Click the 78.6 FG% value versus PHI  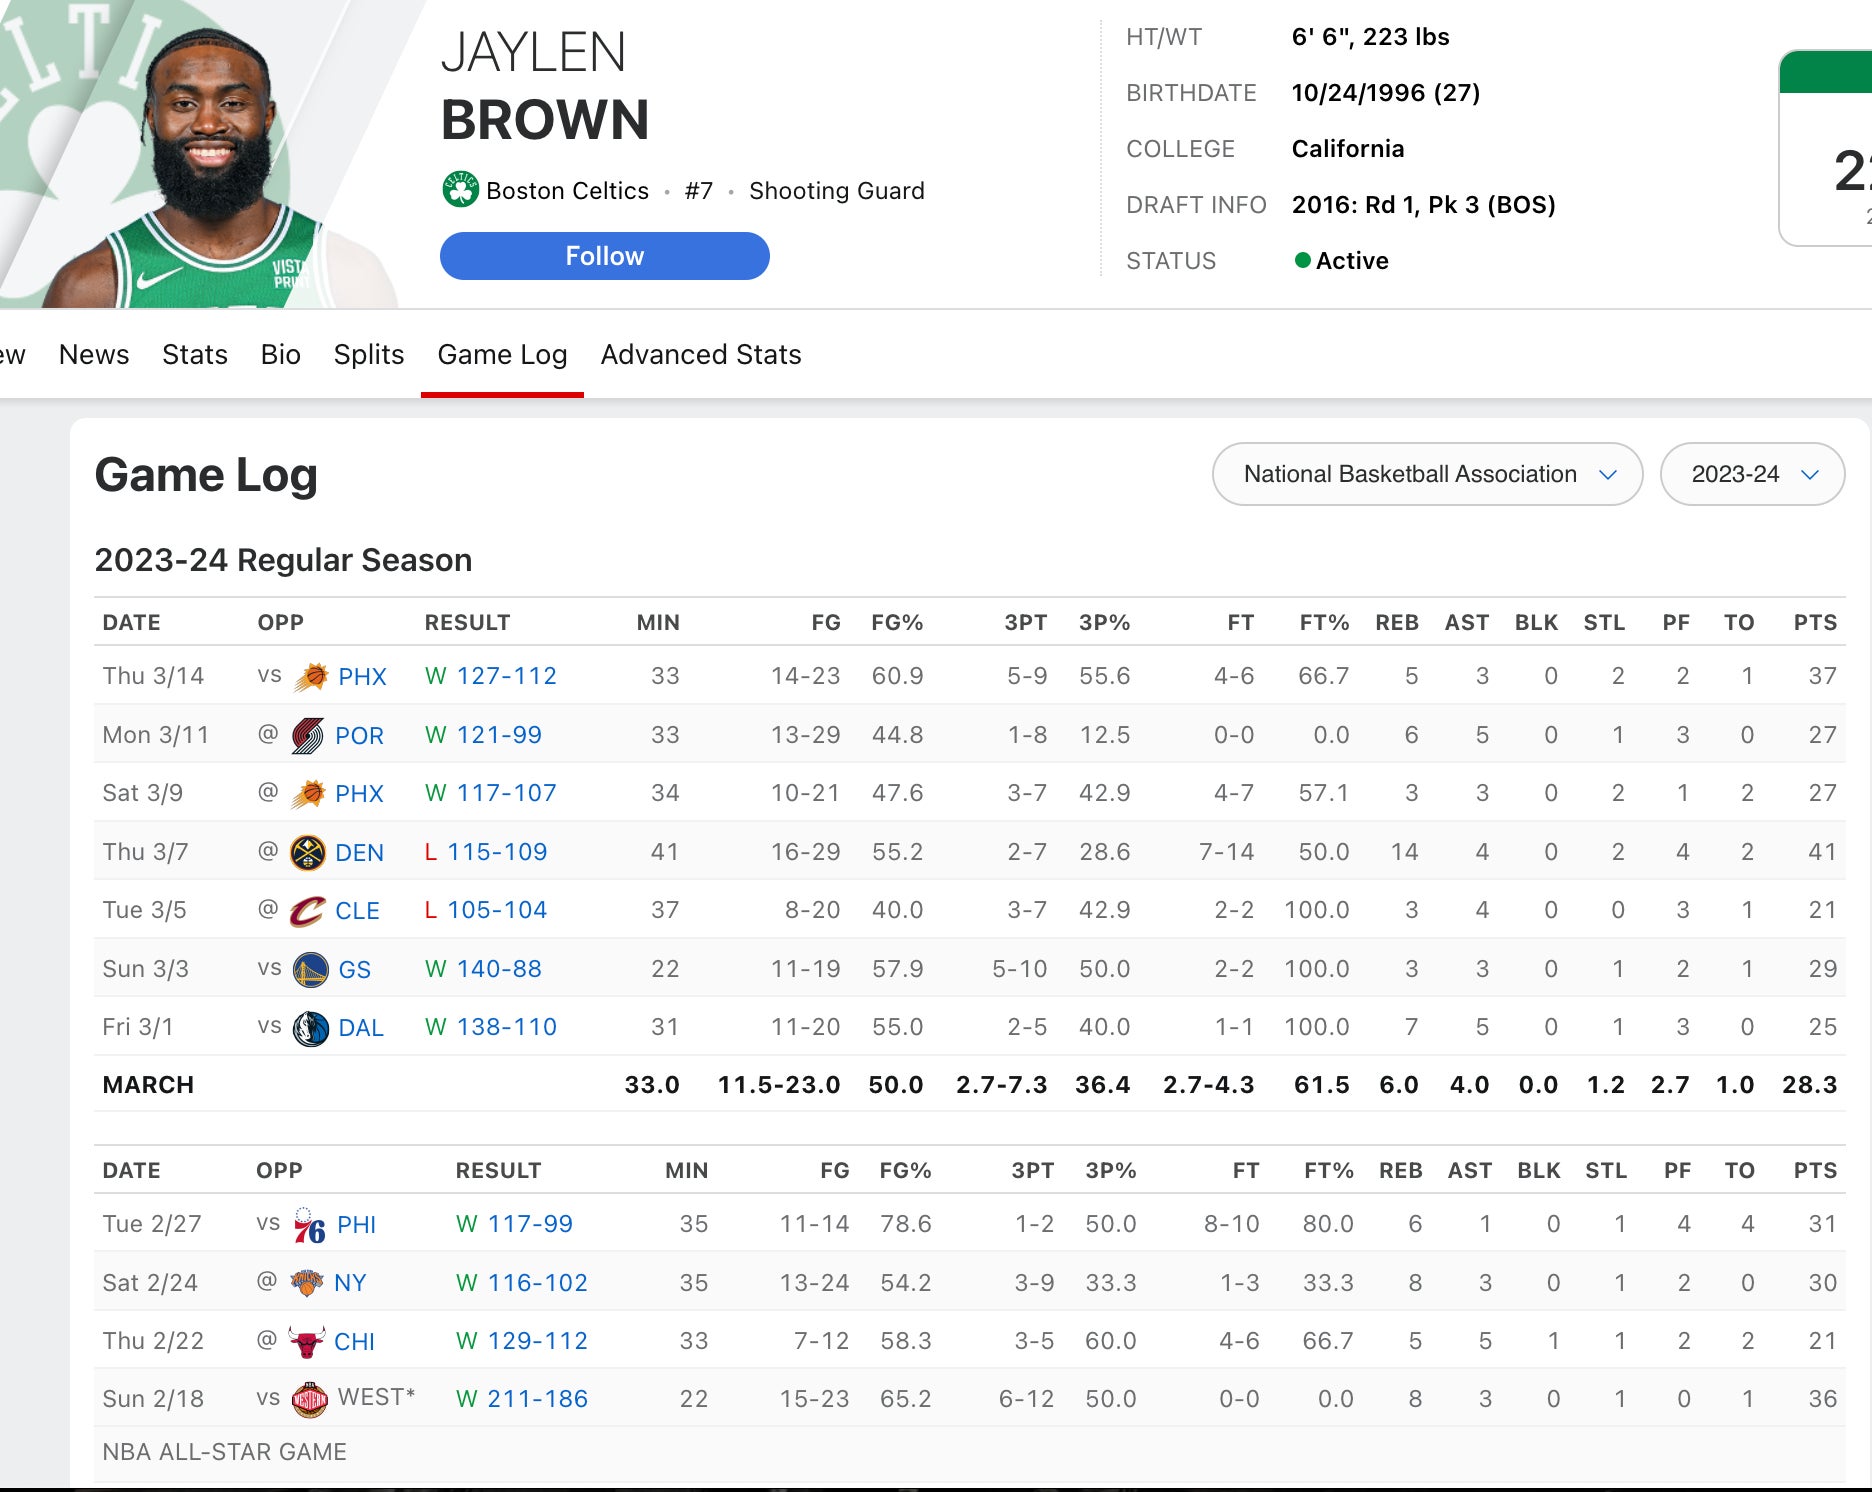click(905, 1224)
